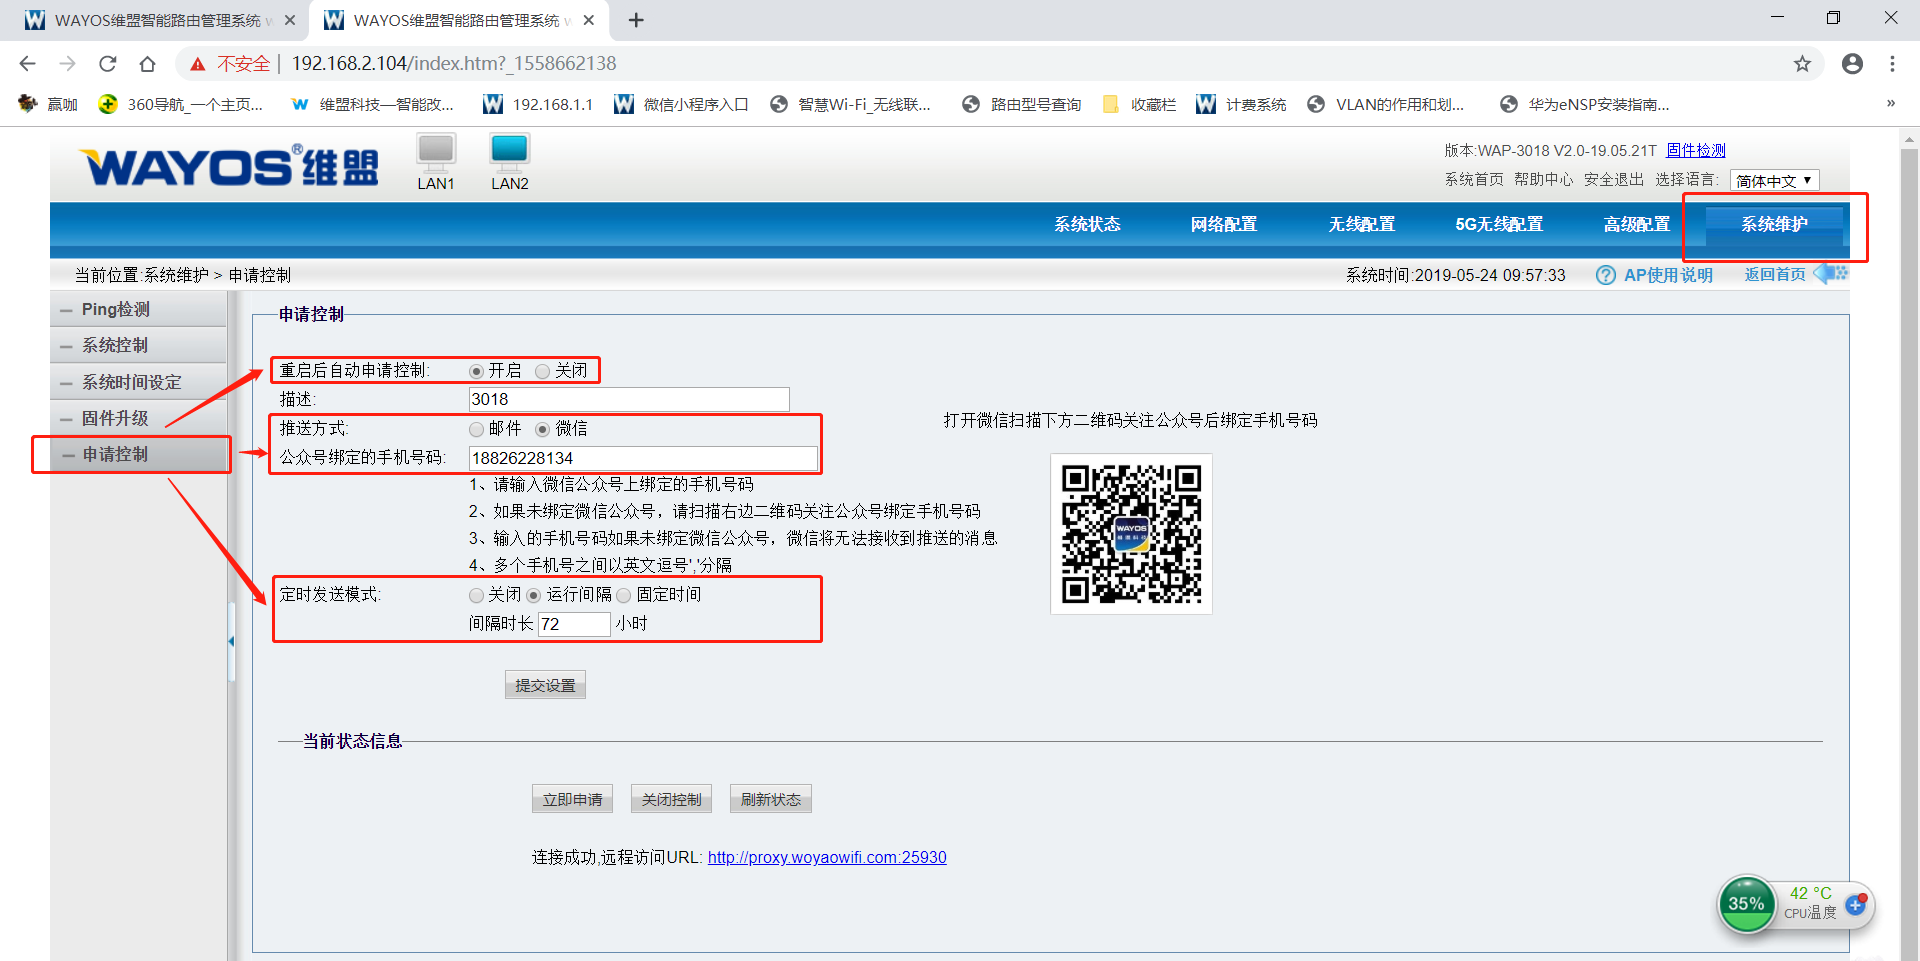Click the 帮助中心 link
This screenshot has width=1920, height=961.
1543,179
